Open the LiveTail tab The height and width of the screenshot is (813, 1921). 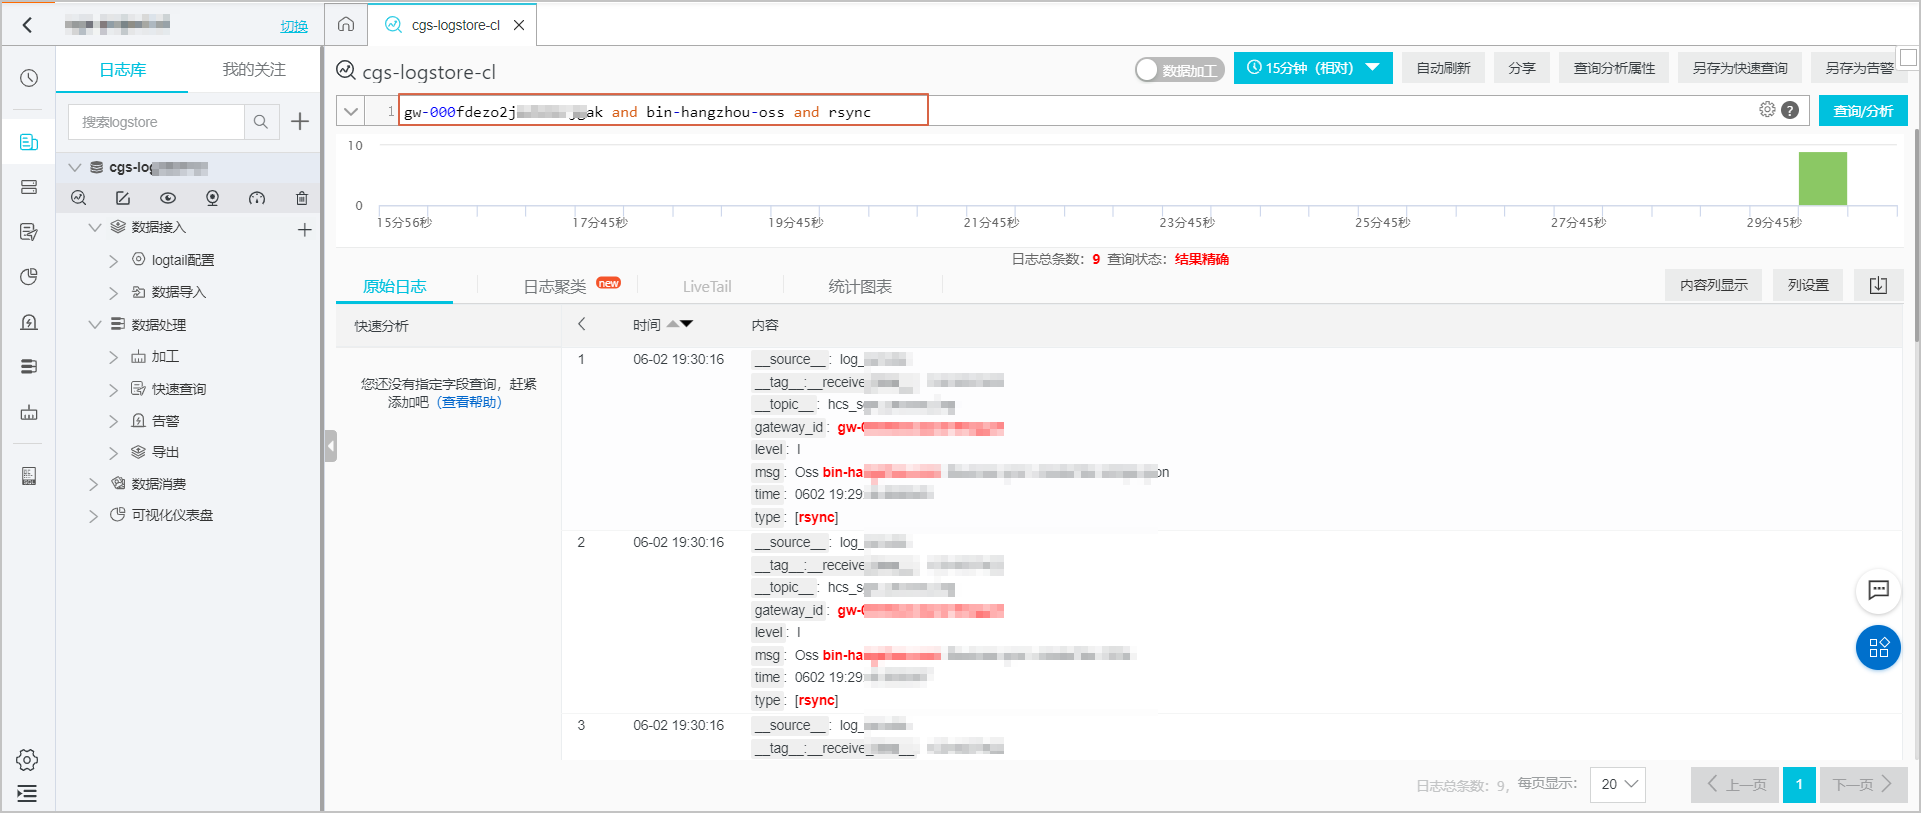[707, 287]
